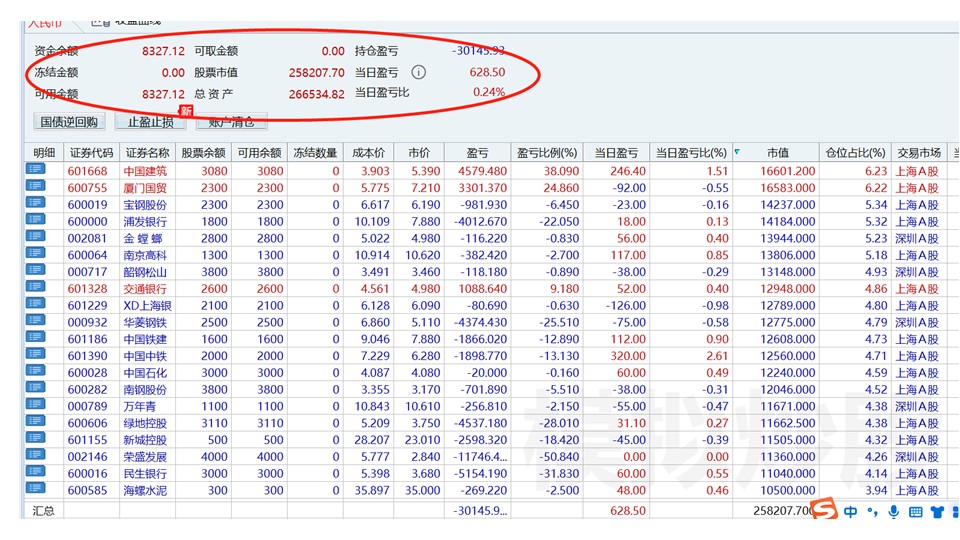Open detail icon for 中国建筑 row
This screenshot has height=540, width=960.
pyautogui.click(x=36, y=169)
